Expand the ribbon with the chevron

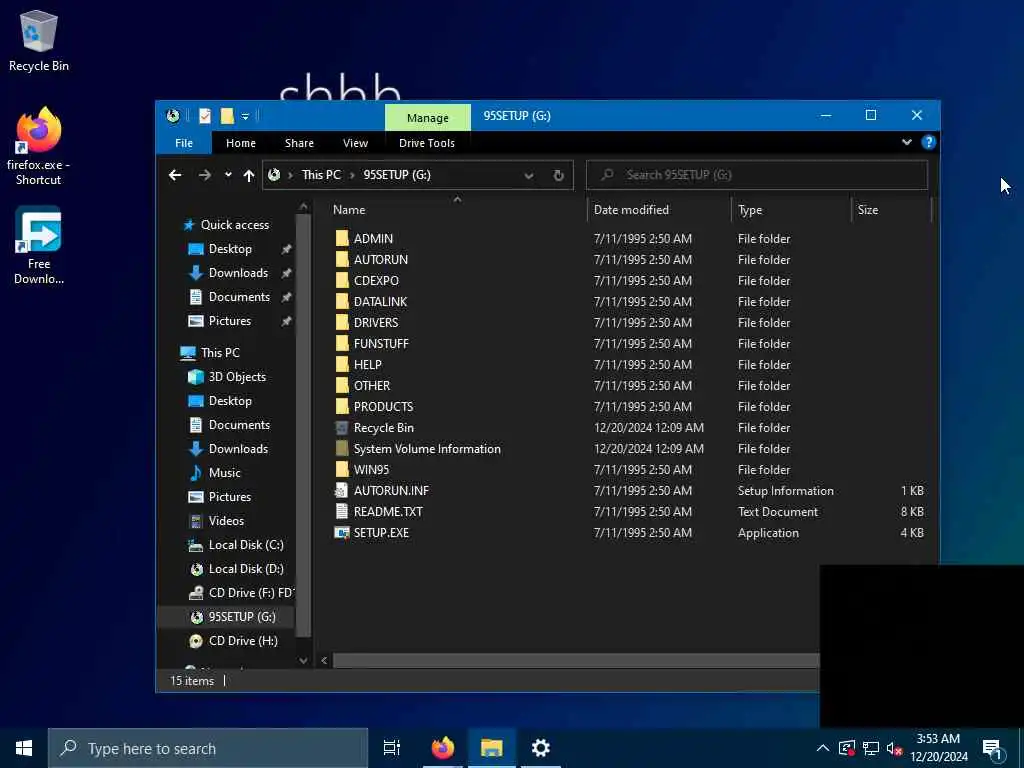pyautogui.click(x=906, y=142)
